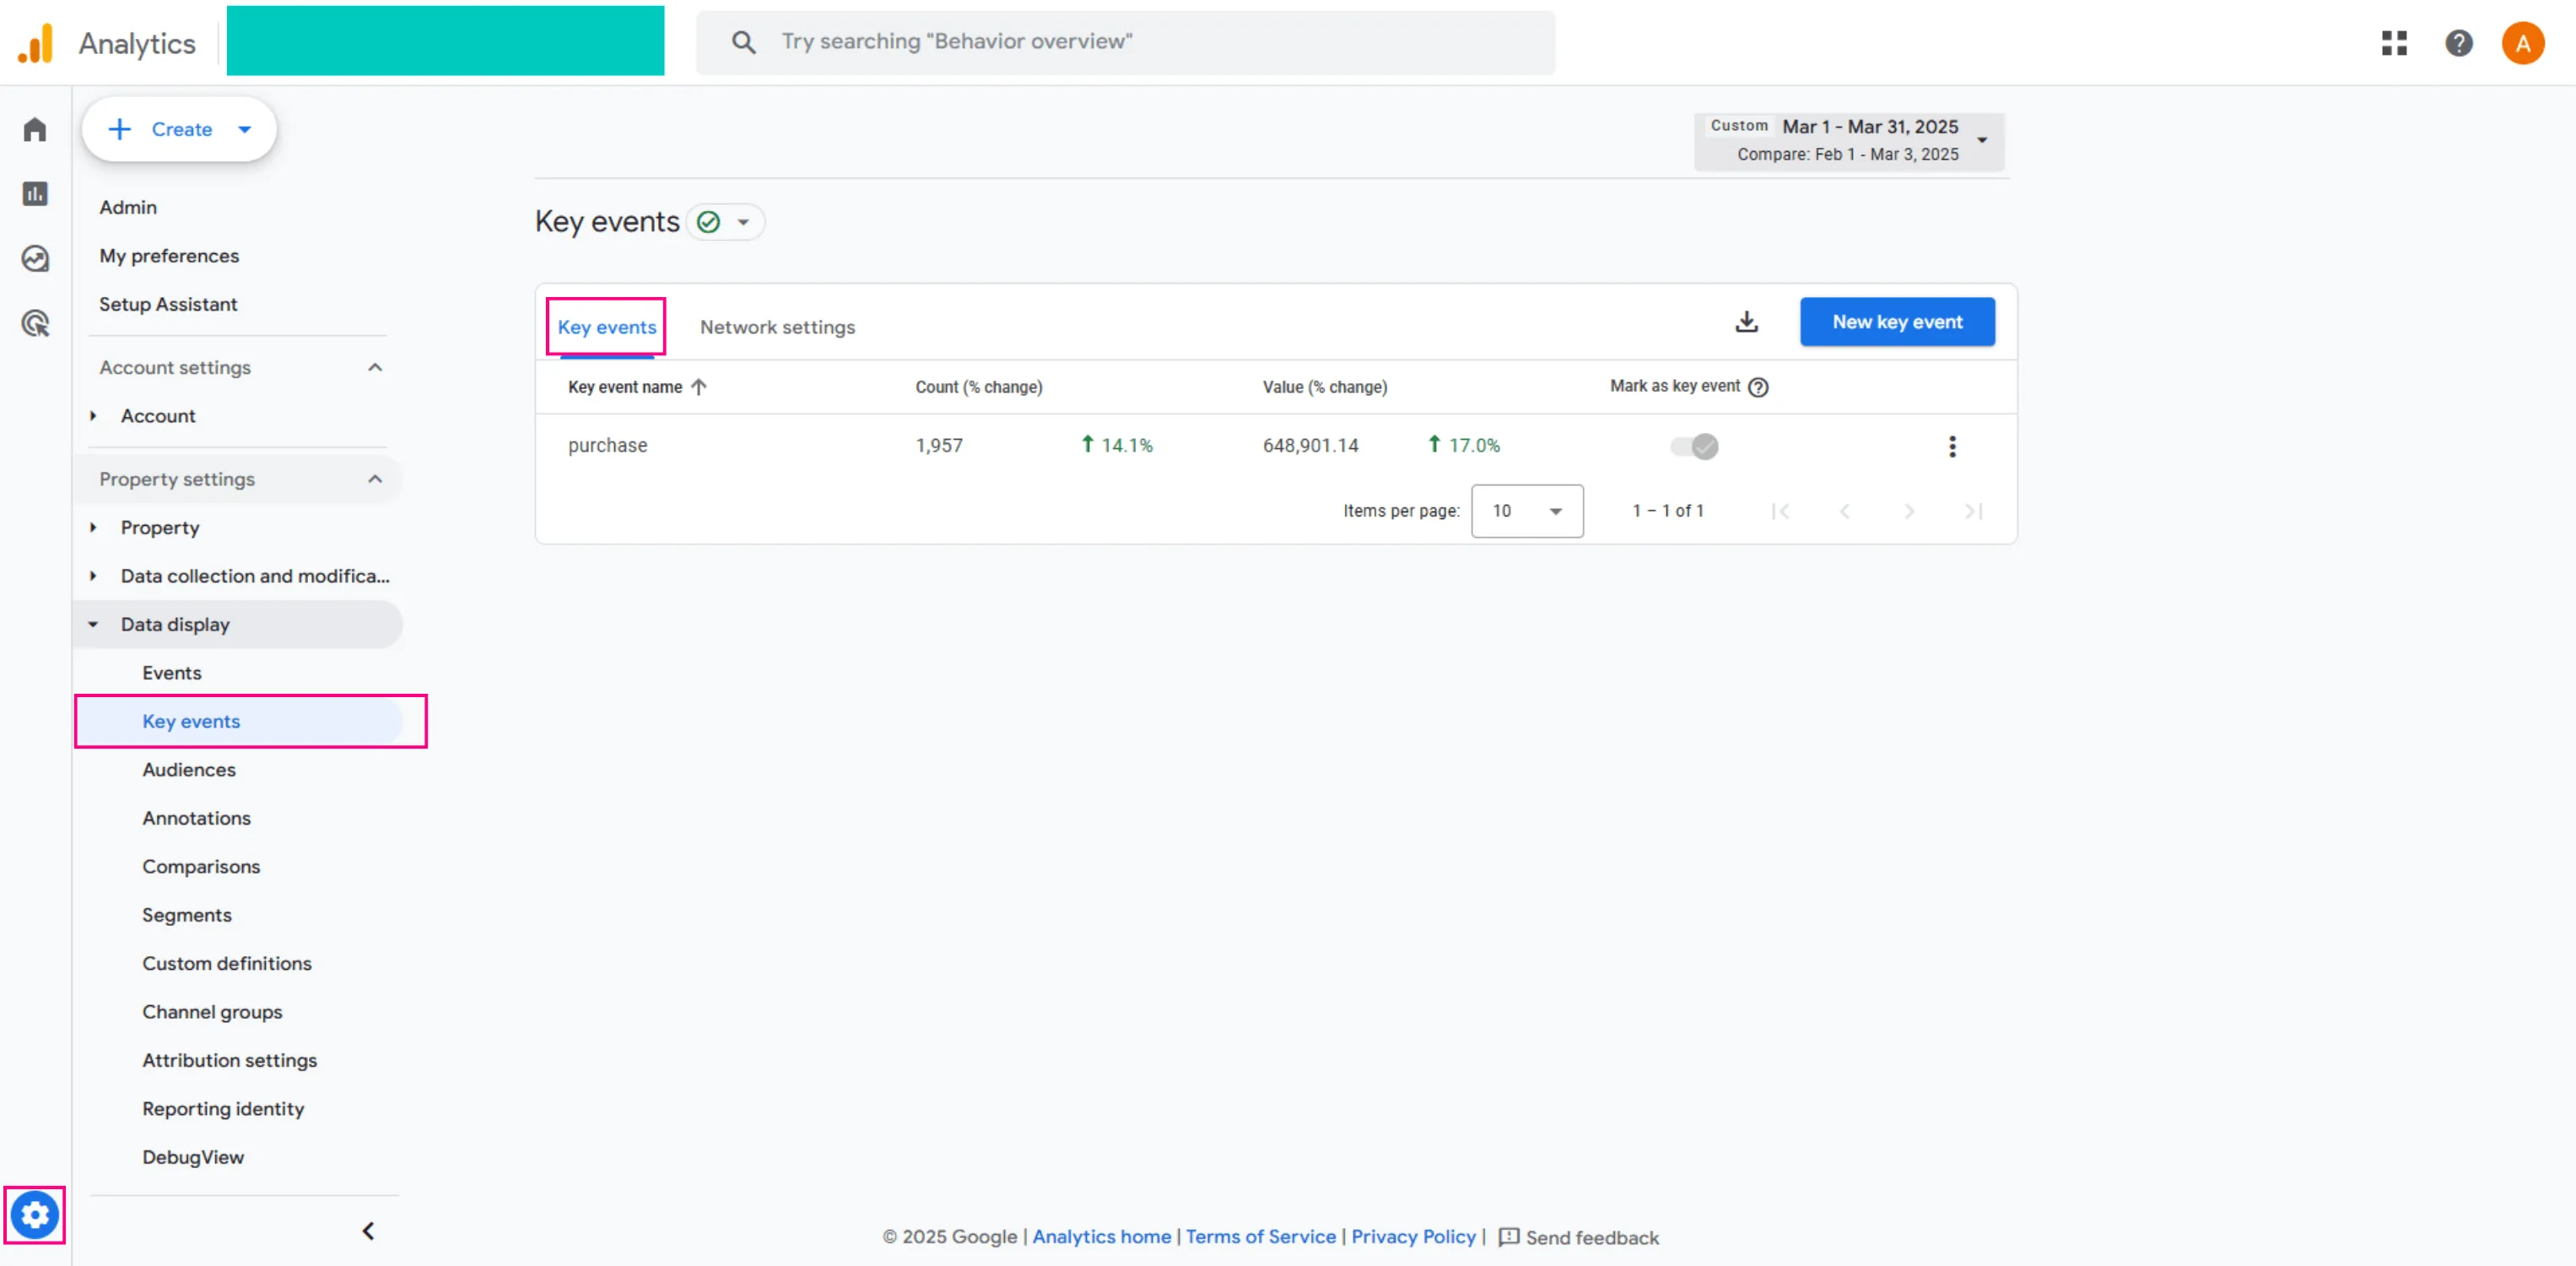Click the Admin gear icon
The image size is (2576, 1266).
click(35, 1215)
